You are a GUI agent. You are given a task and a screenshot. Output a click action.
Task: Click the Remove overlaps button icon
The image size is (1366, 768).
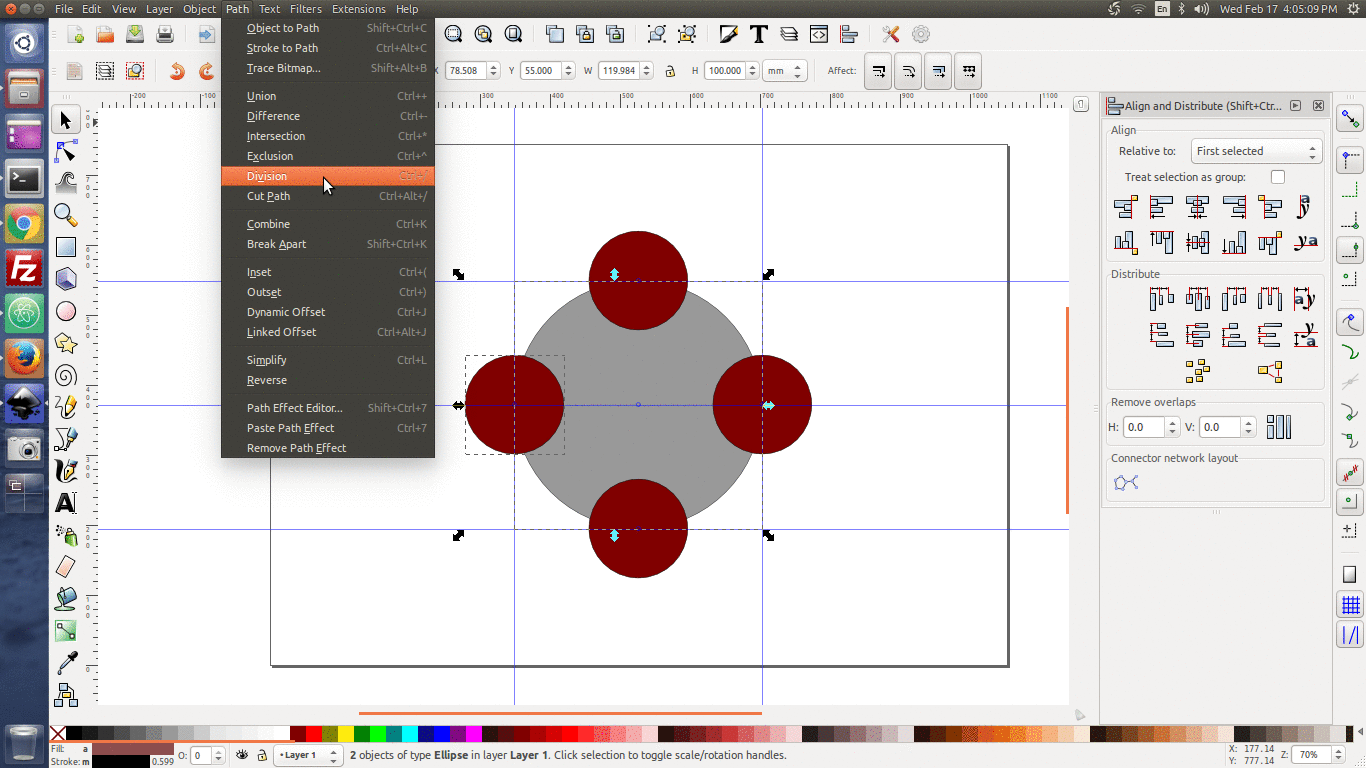coord(1279,427)
